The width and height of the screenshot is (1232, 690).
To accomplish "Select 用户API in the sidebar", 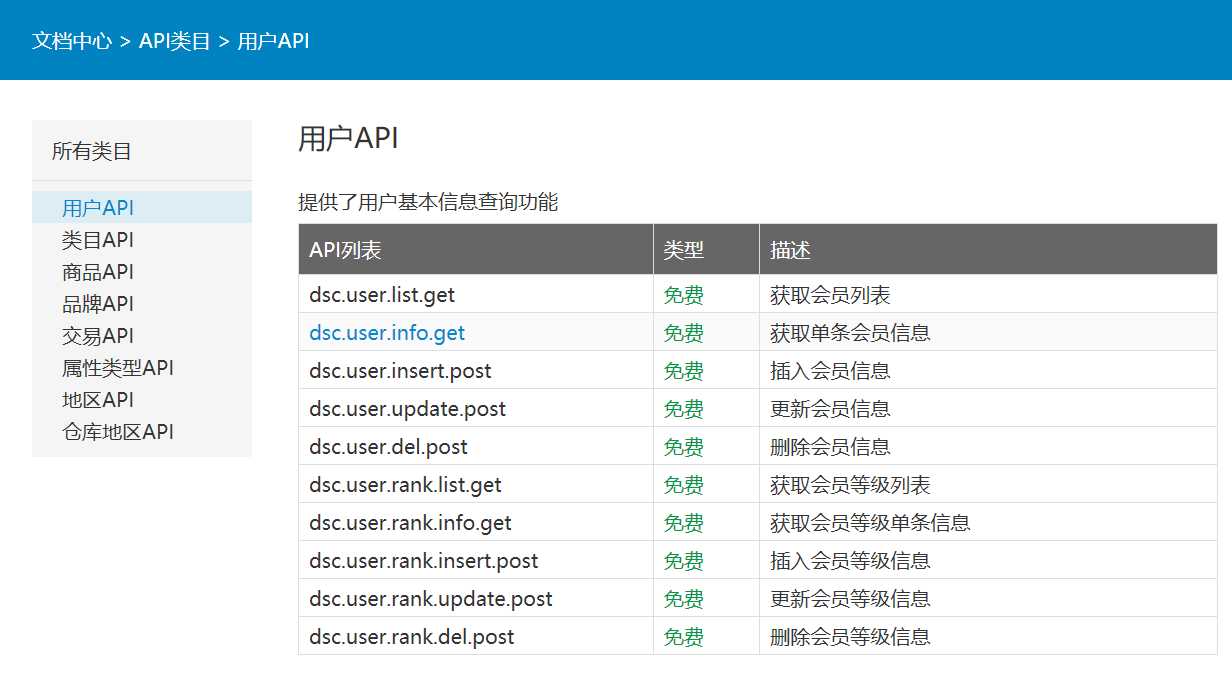I will point(98,208).
